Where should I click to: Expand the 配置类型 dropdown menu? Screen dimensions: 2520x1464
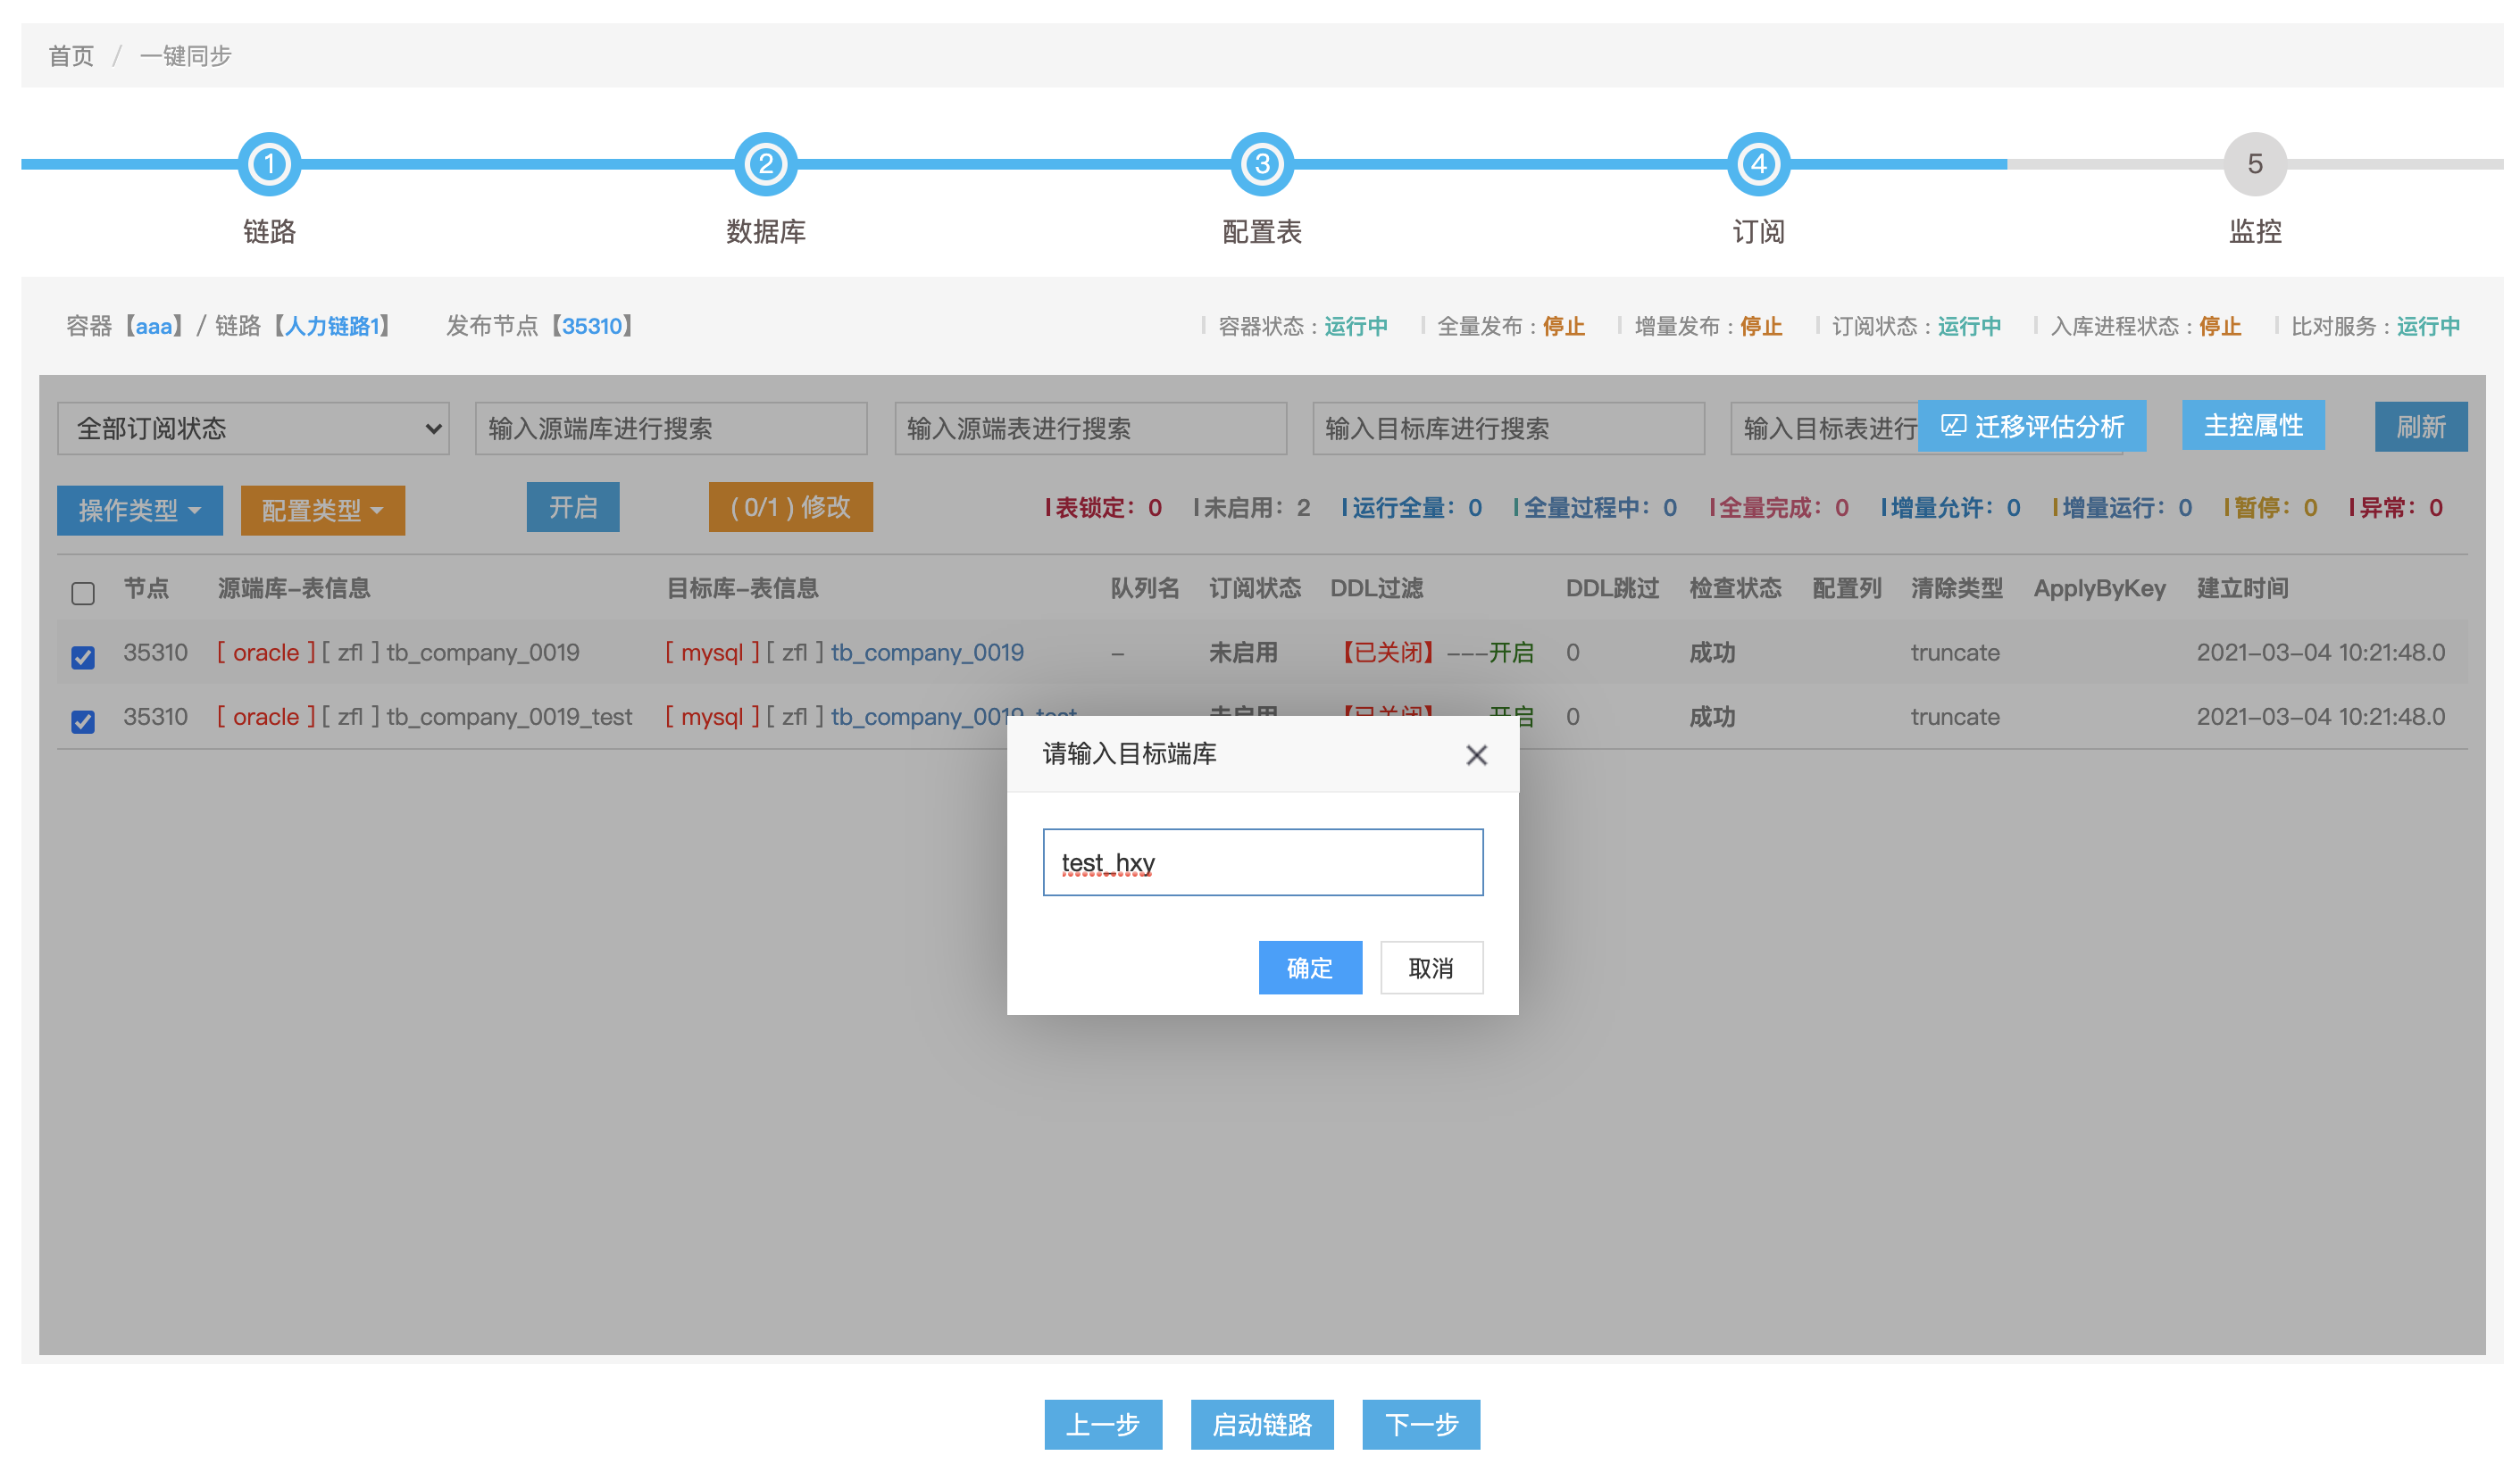tap(323, 511)
